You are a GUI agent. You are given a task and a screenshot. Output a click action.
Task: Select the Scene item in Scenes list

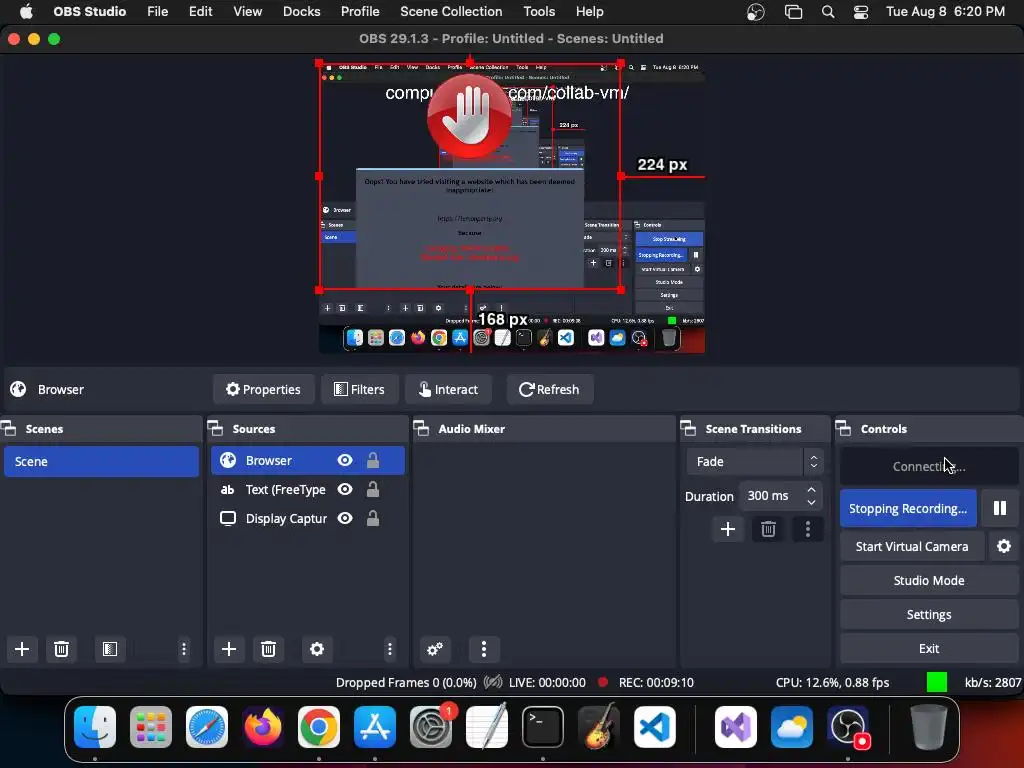point(101,461)
